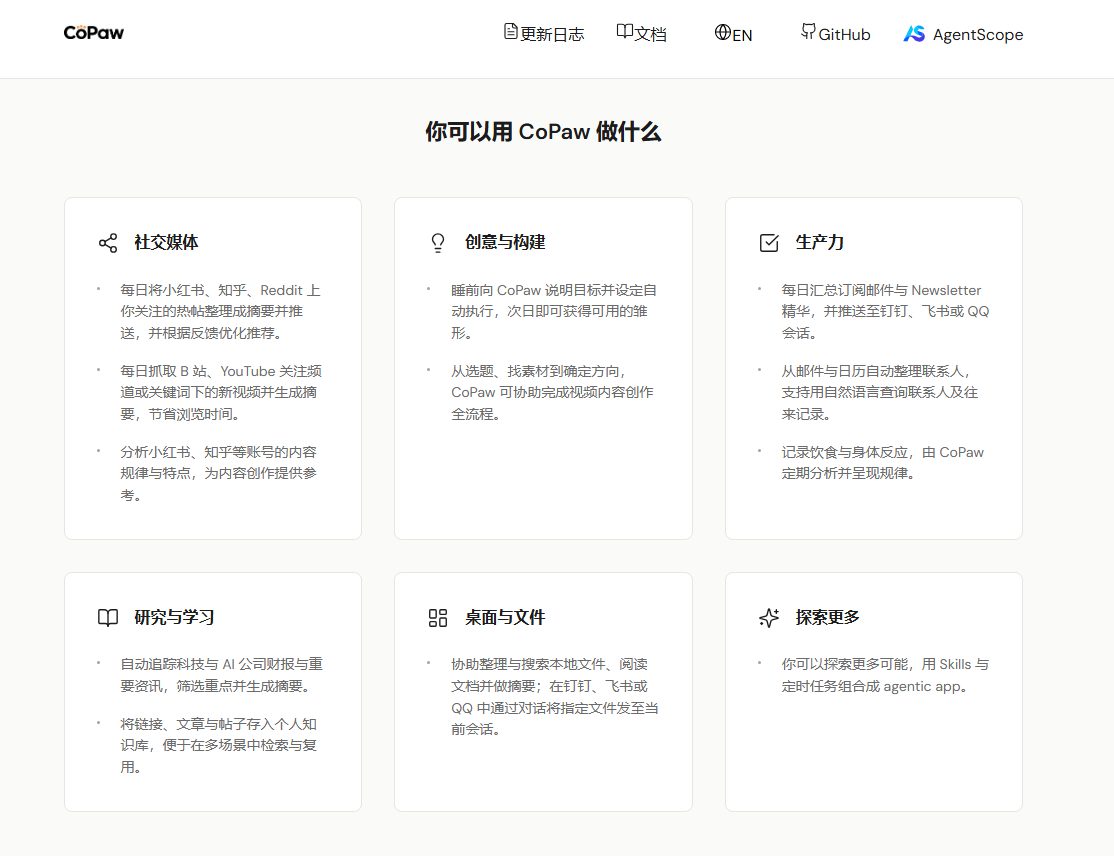The height and width of the screenshot is (856, 1114).
Task: Select the 探索更多 card heading
Action: point(827,618)
